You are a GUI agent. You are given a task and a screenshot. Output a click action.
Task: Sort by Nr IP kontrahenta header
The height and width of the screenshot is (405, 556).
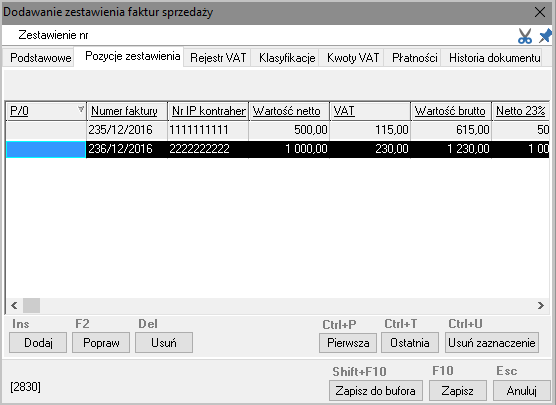click(x=208, y=111)
